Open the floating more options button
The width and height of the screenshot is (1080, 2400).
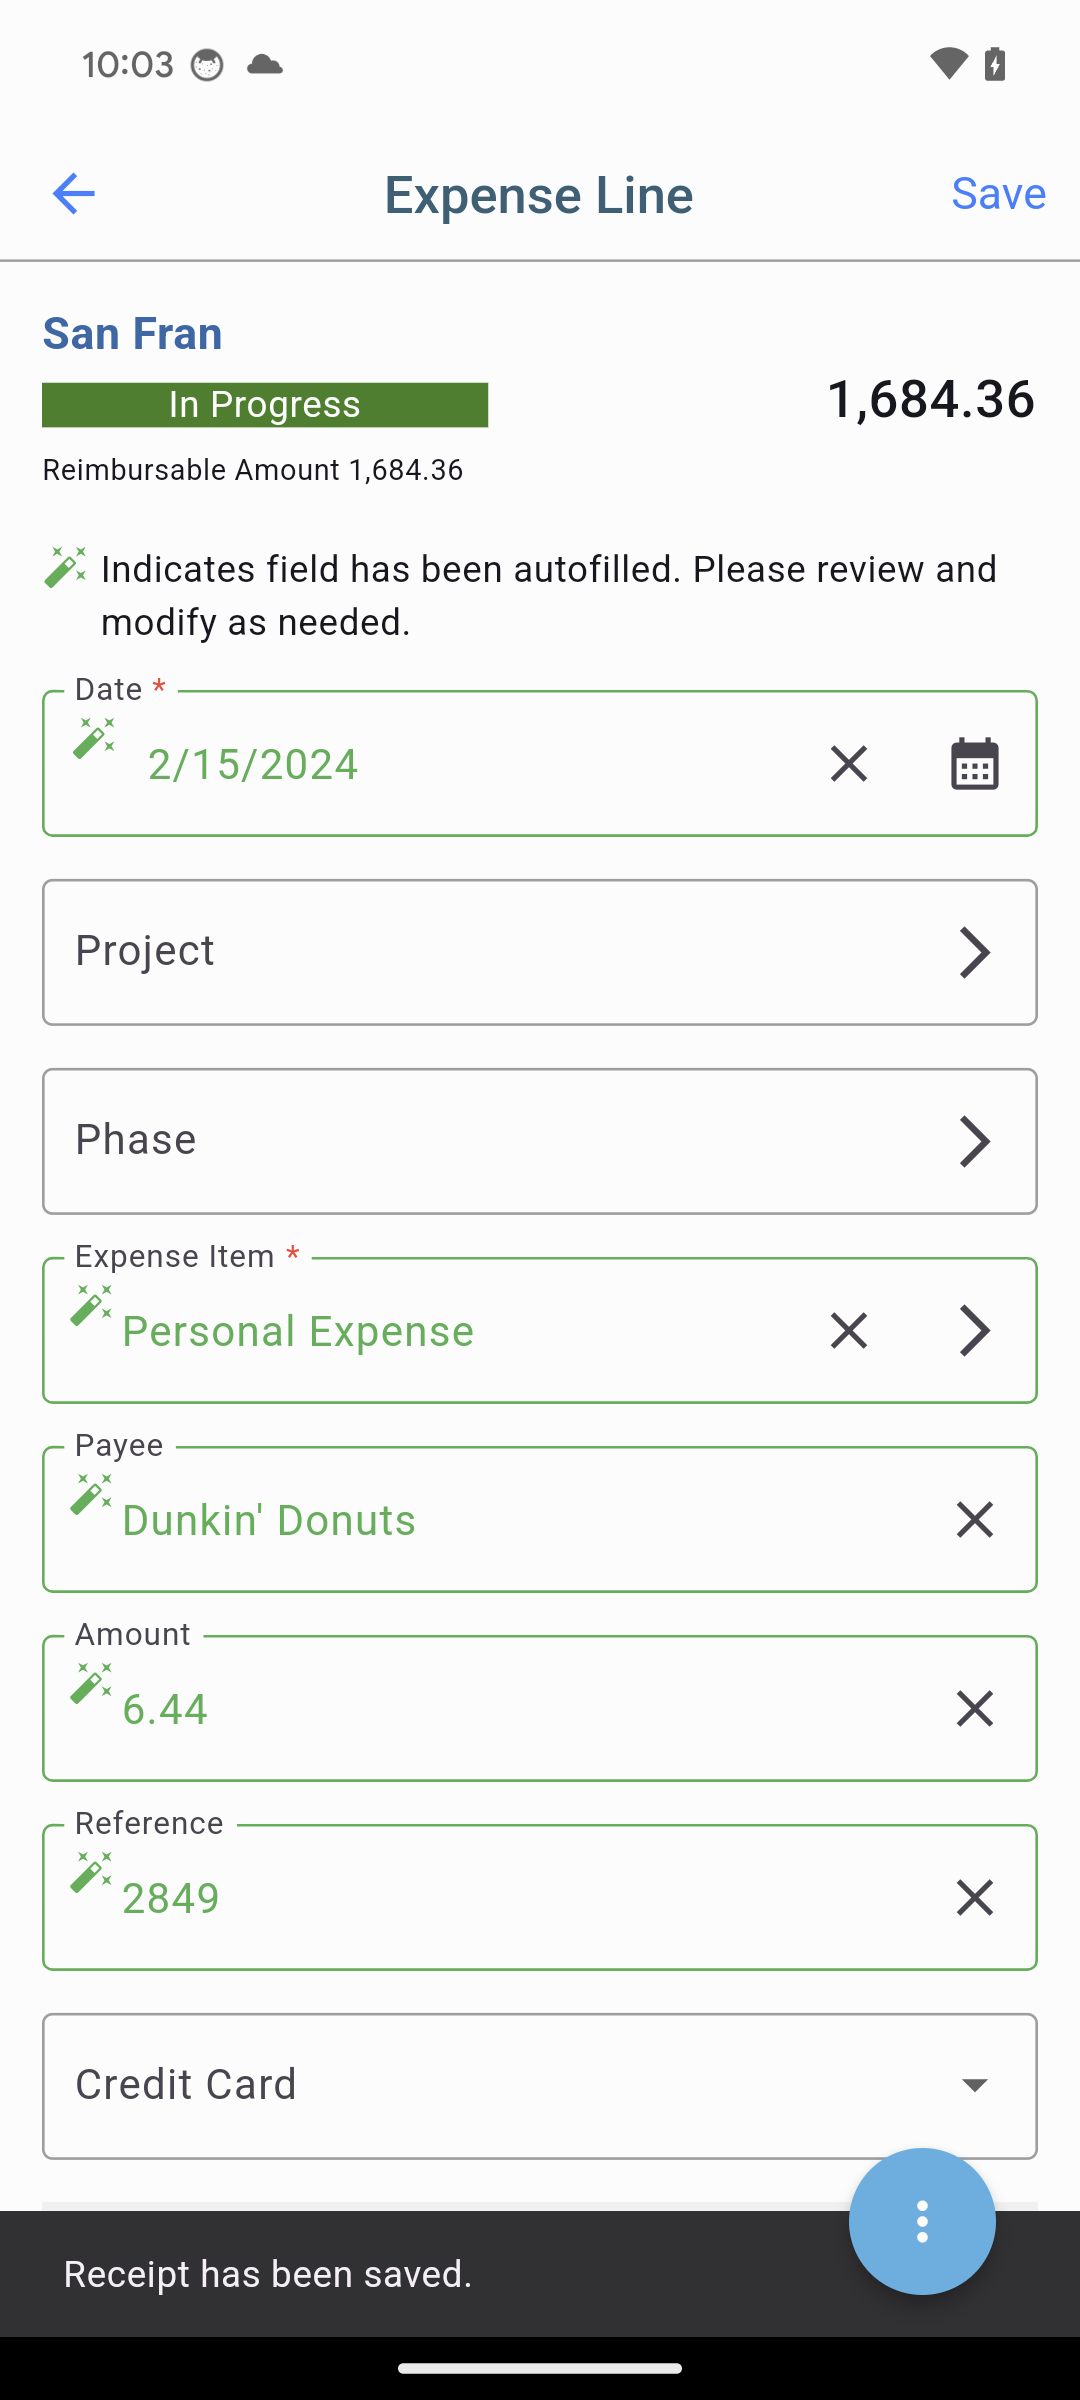tap(922, 2221)
